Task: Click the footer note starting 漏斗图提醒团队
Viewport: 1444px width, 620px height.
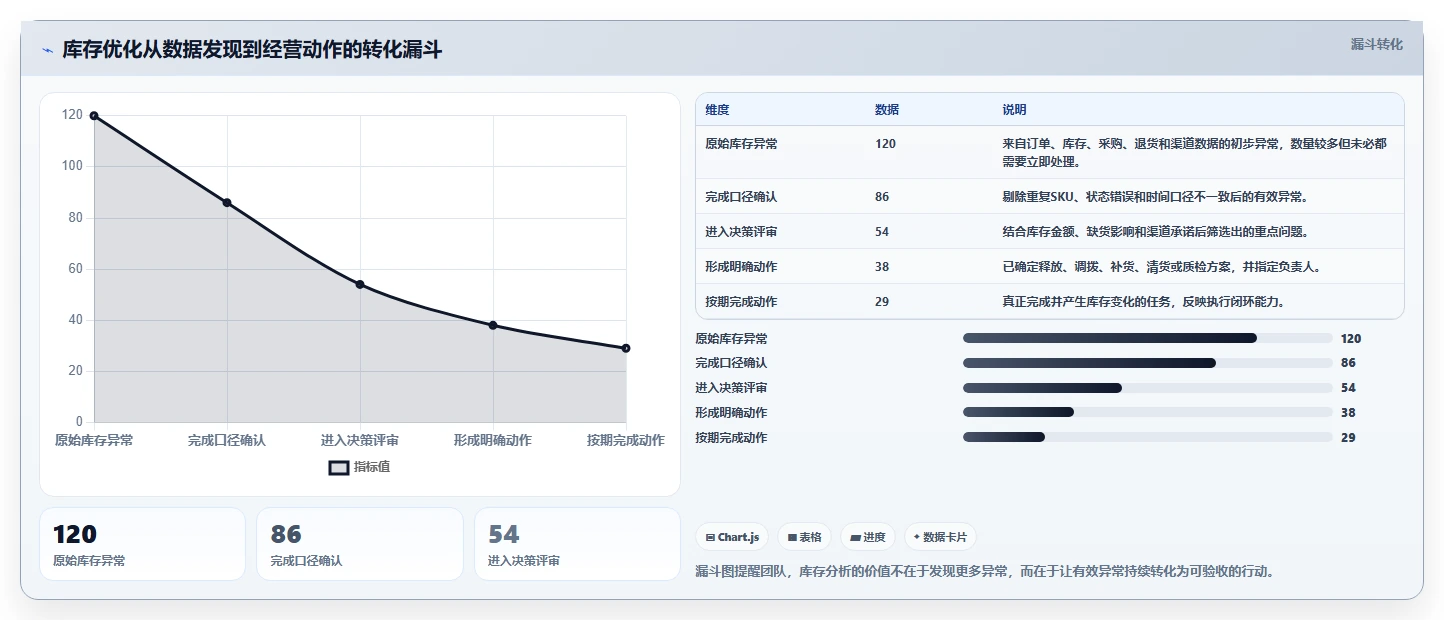Action: click(986, 572)
